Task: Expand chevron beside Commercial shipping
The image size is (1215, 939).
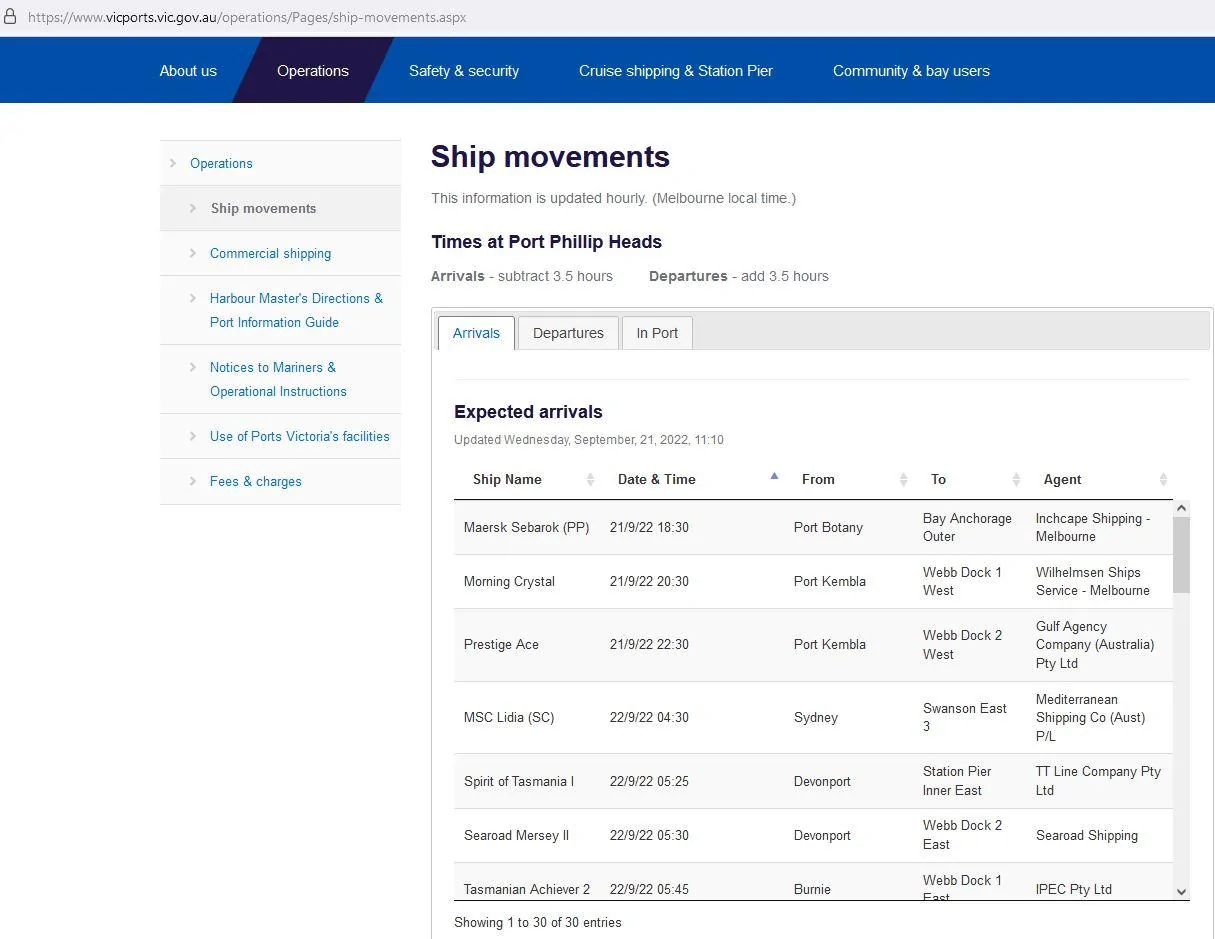Action: click(193, 253)
